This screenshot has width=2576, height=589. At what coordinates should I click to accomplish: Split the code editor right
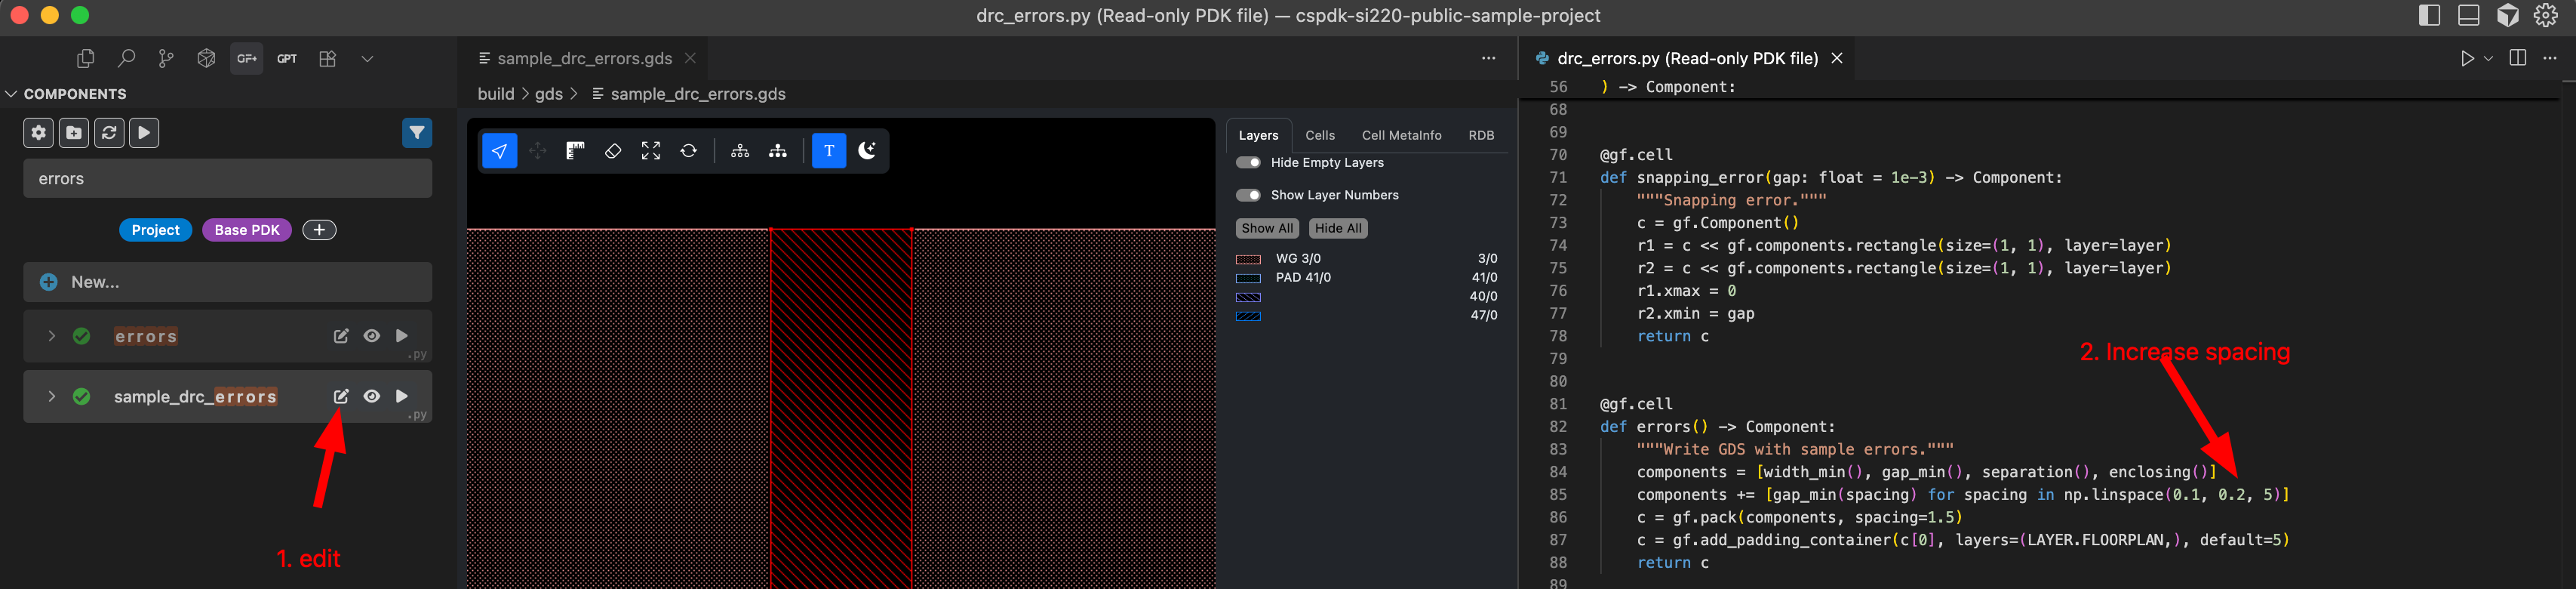pos(2518,59)
